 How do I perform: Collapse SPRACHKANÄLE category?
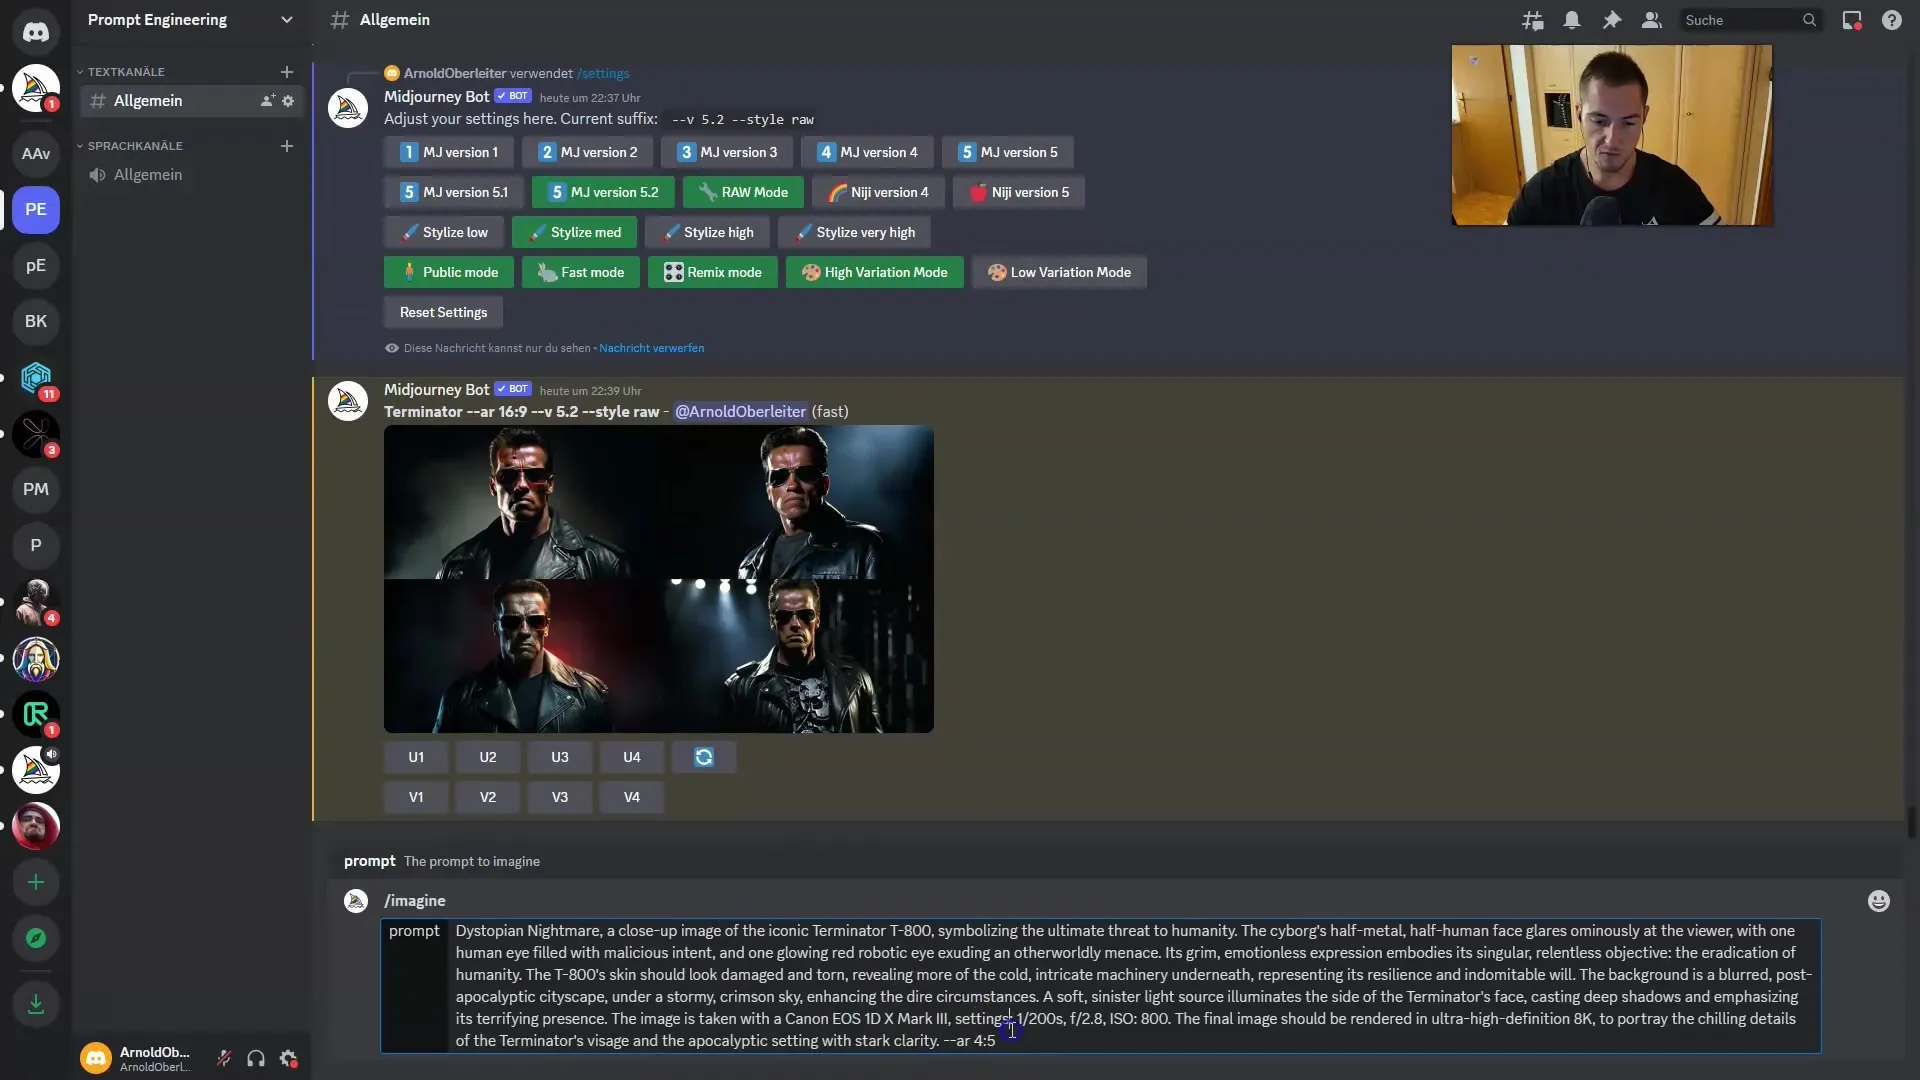pos(135,146)
